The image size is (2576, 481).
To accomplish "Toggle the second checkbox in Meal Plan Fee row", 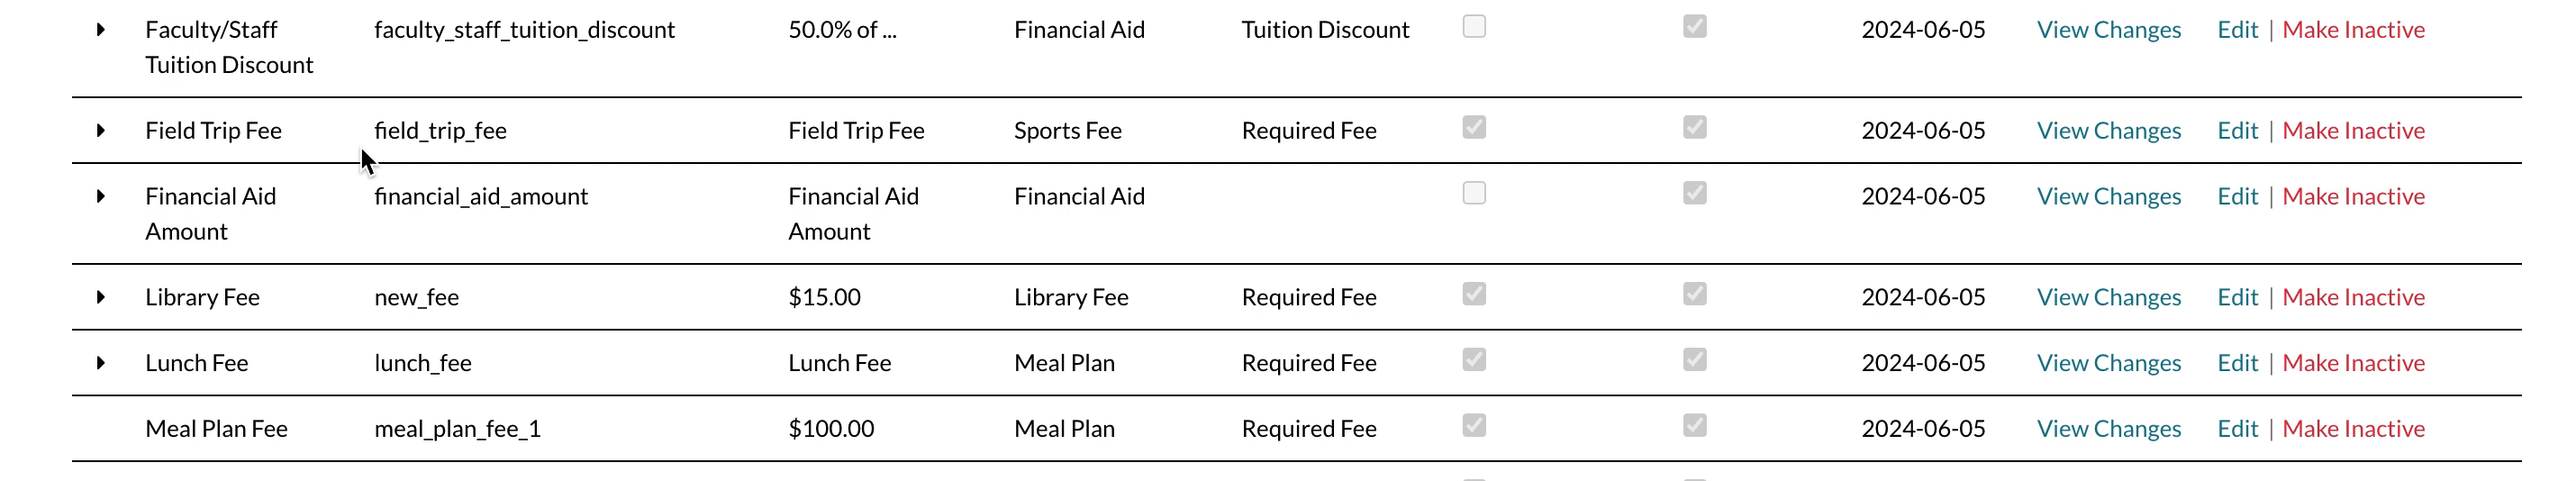I will [1694, 426].
